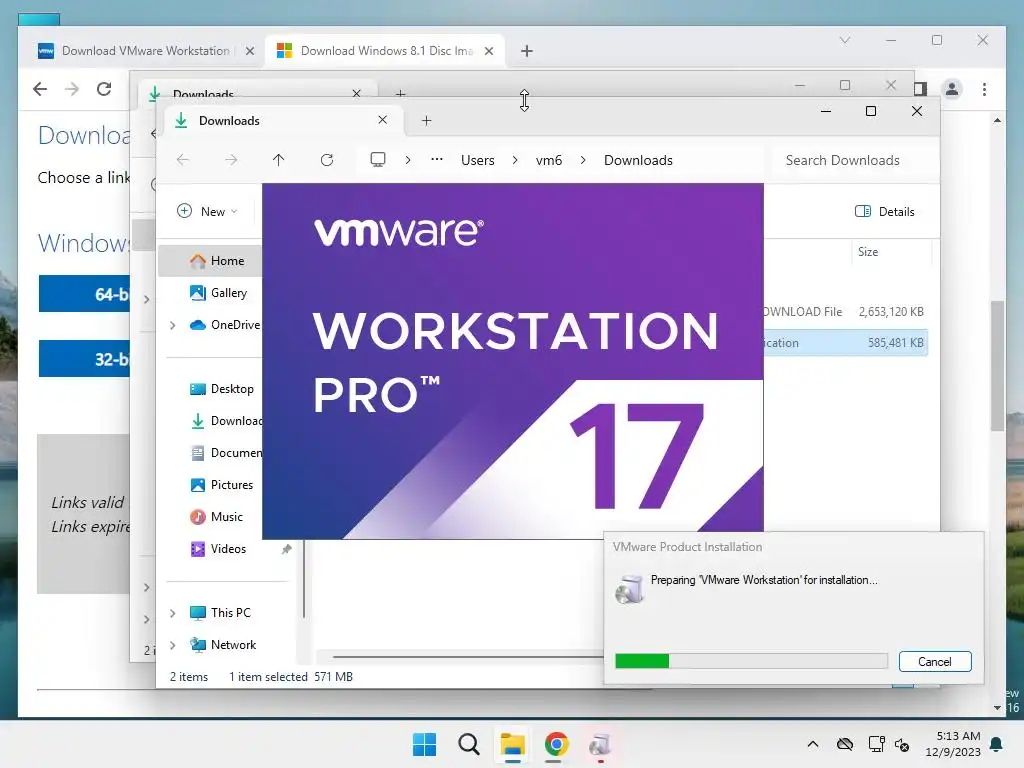Click Chrome's forward button

pos(72,89)
